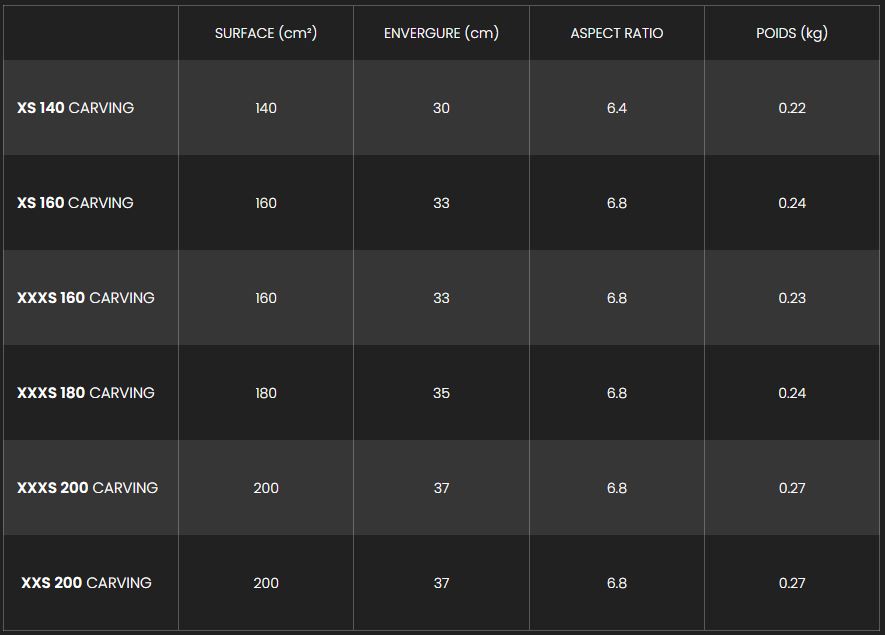Image resolution: width=885 pixels, height=635 pixels.
Task: Select the XS 160 CARVING row label
Action: [75, 203]
